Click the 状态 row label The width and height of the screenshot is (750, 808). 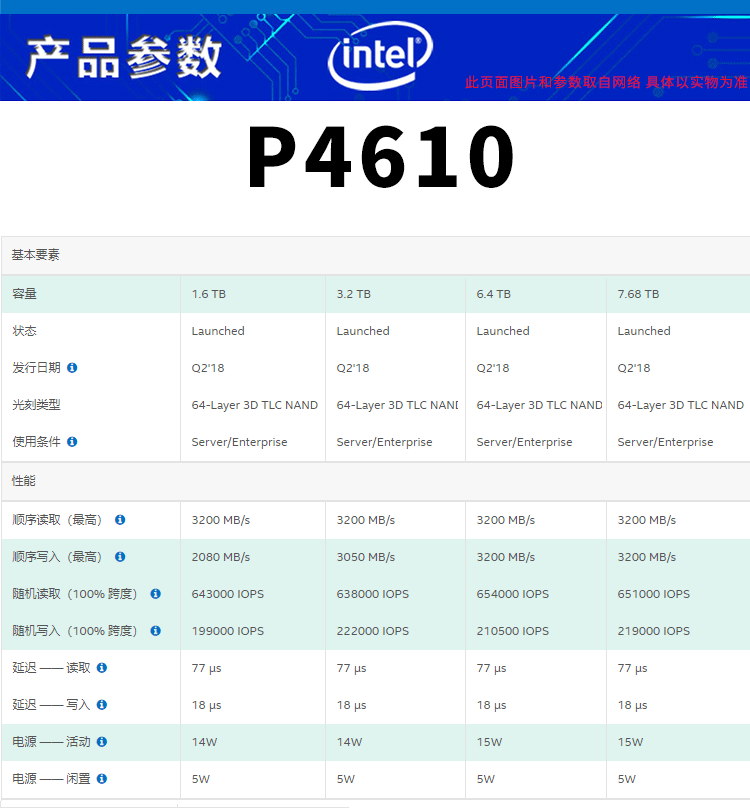(x=24, y=331)
